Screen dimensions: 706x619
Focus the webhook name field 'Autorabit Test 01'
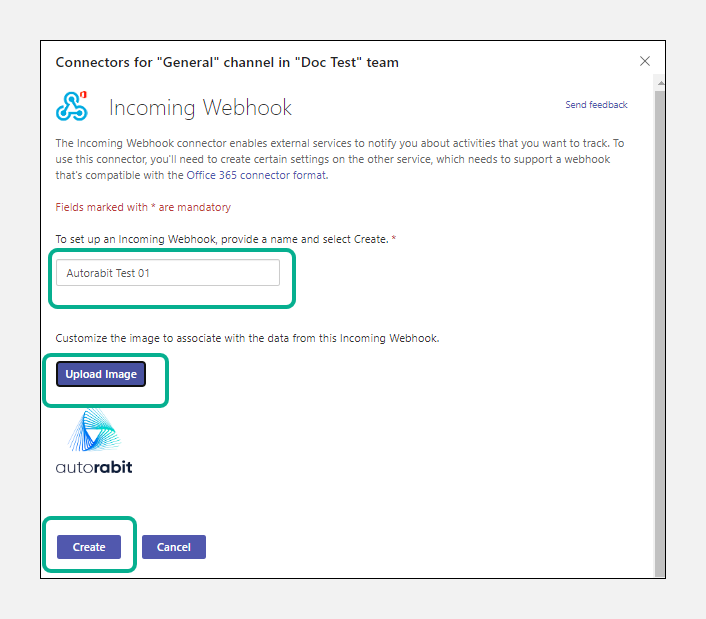pyautogui.click(x=168, y=272)
